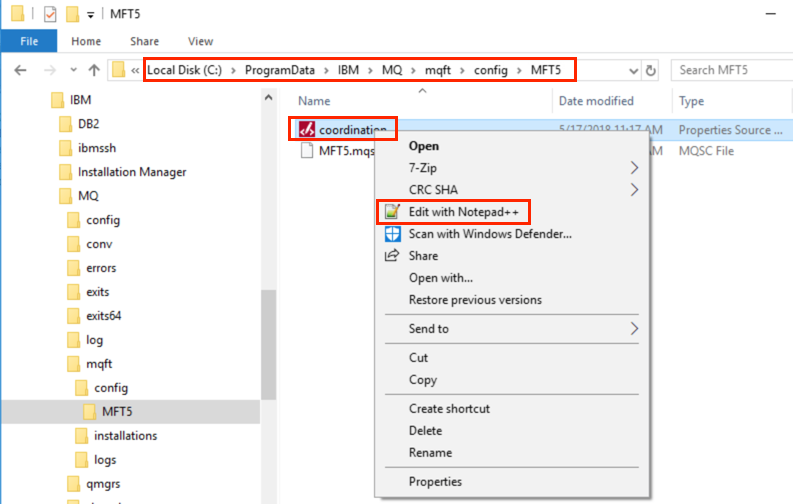Screen dimensions: 793x504
Task: Click IBM breadcrumb in the address path
Action: click(348, 70)
